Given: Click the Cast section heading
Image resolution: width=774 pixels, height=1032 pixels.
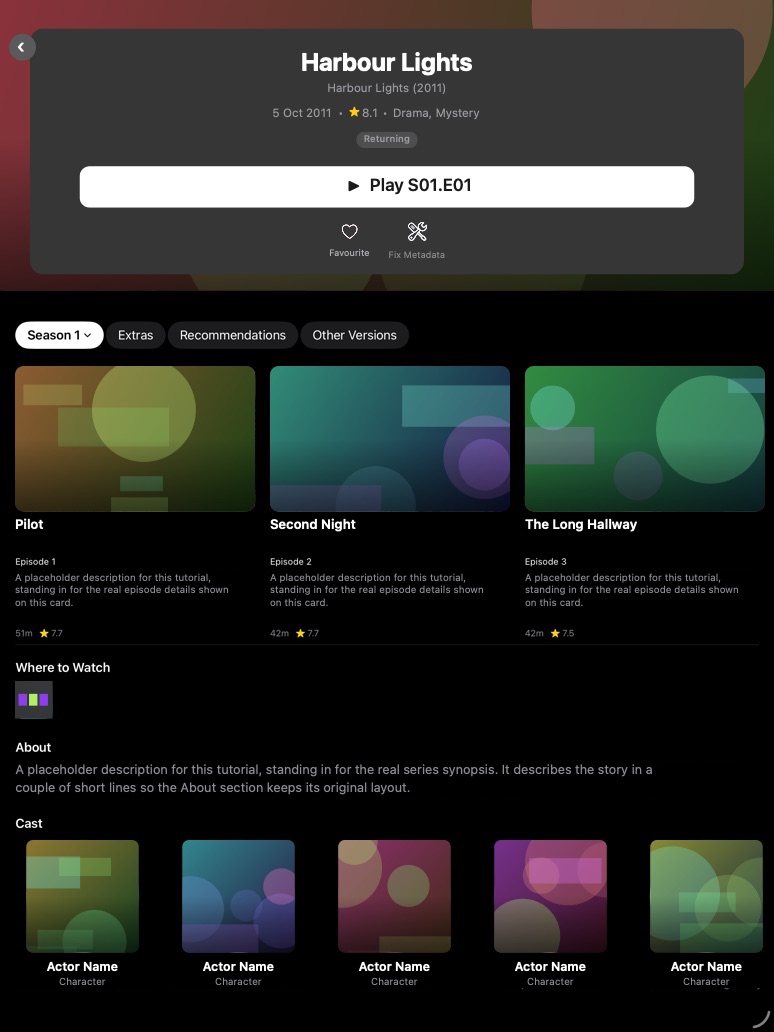Looking at the screenshot, I should (x=29, y=824).
